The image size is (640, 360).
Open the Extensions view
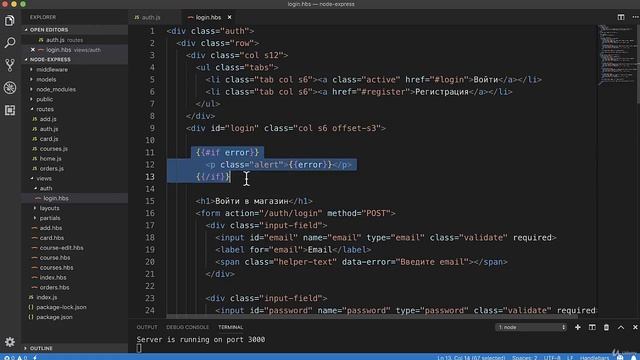coord(10,110)
